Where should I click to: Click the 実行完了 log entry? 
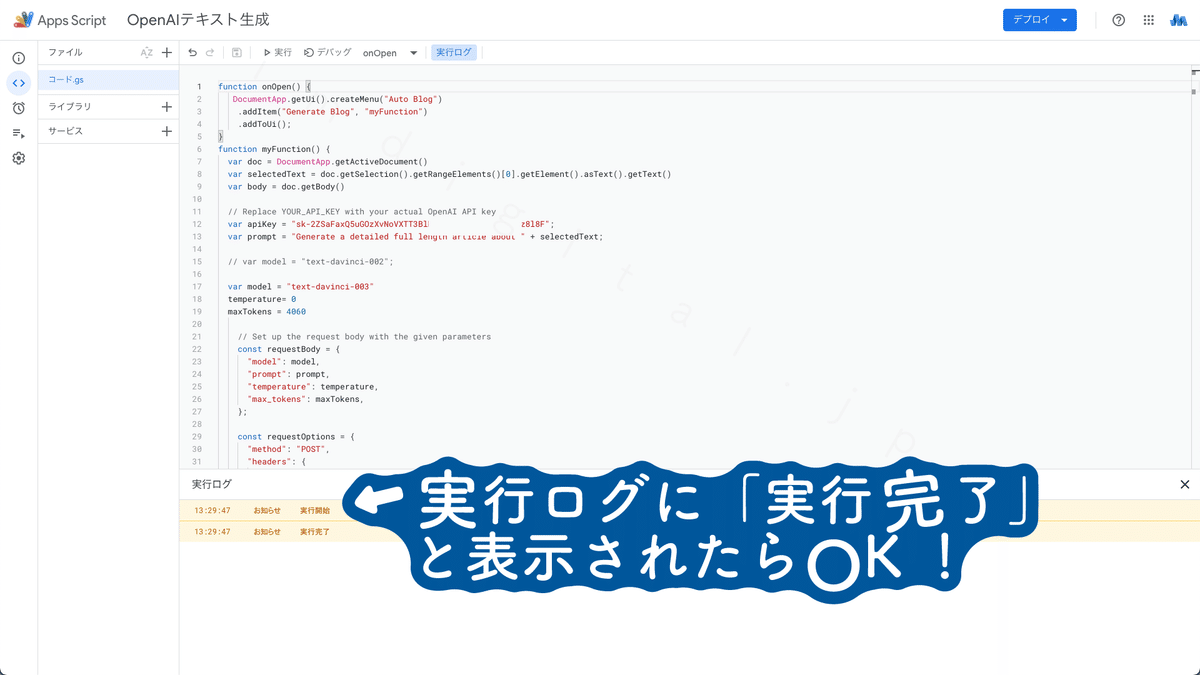tap(315, 532)
